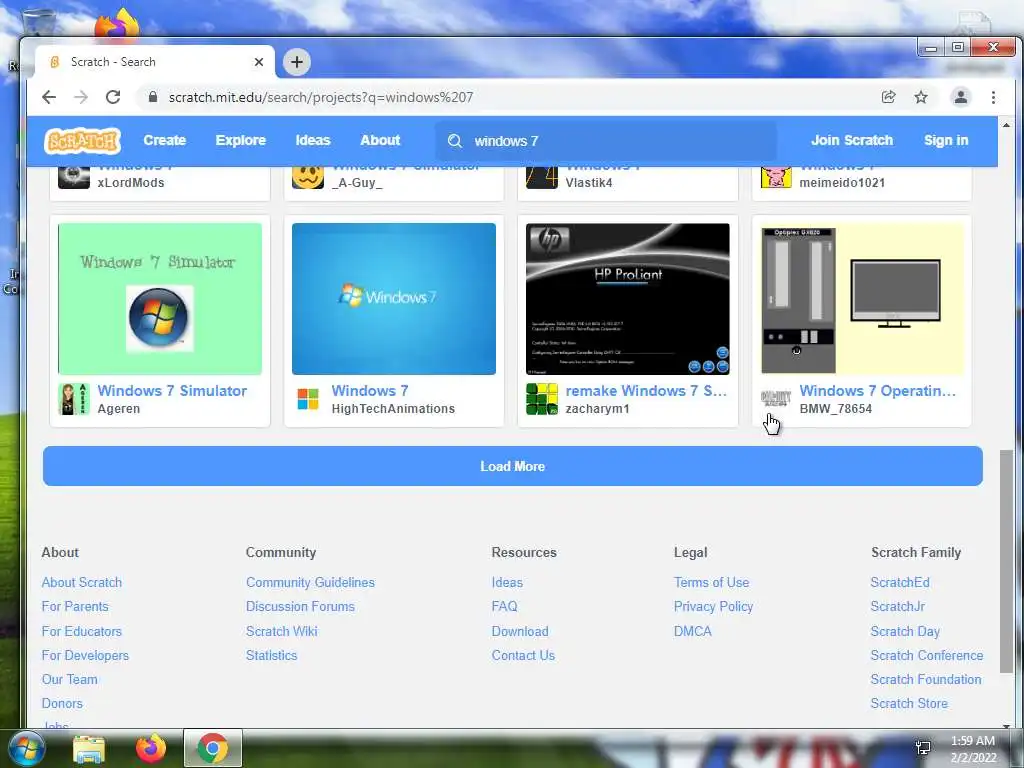This screenshot has height=768, width=1024.
Task: Click Join Scratch in the navigation bar
Action: click(x=852, y=140)
